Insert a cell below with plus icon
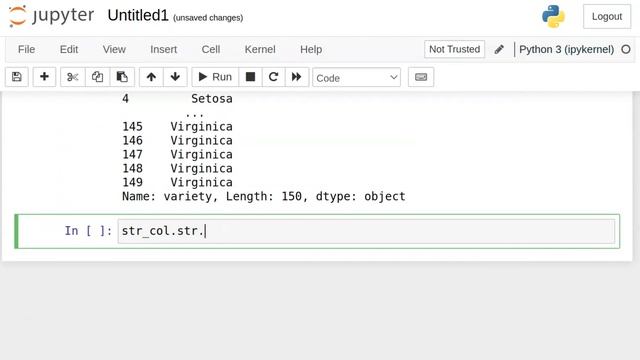640x360 pixels. pos(44,77)
